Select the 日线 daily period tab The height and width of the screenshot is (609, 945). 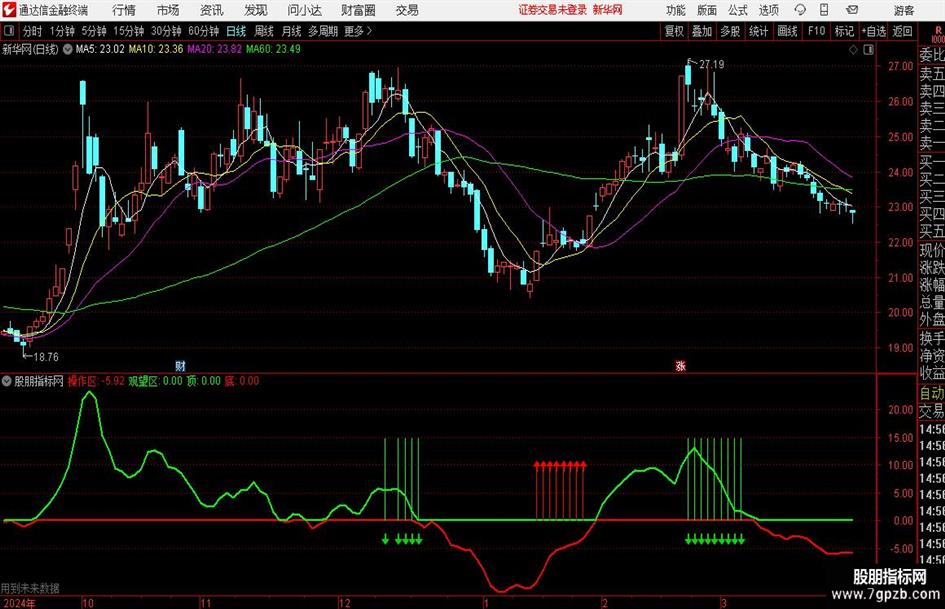(x=236, y=31)
